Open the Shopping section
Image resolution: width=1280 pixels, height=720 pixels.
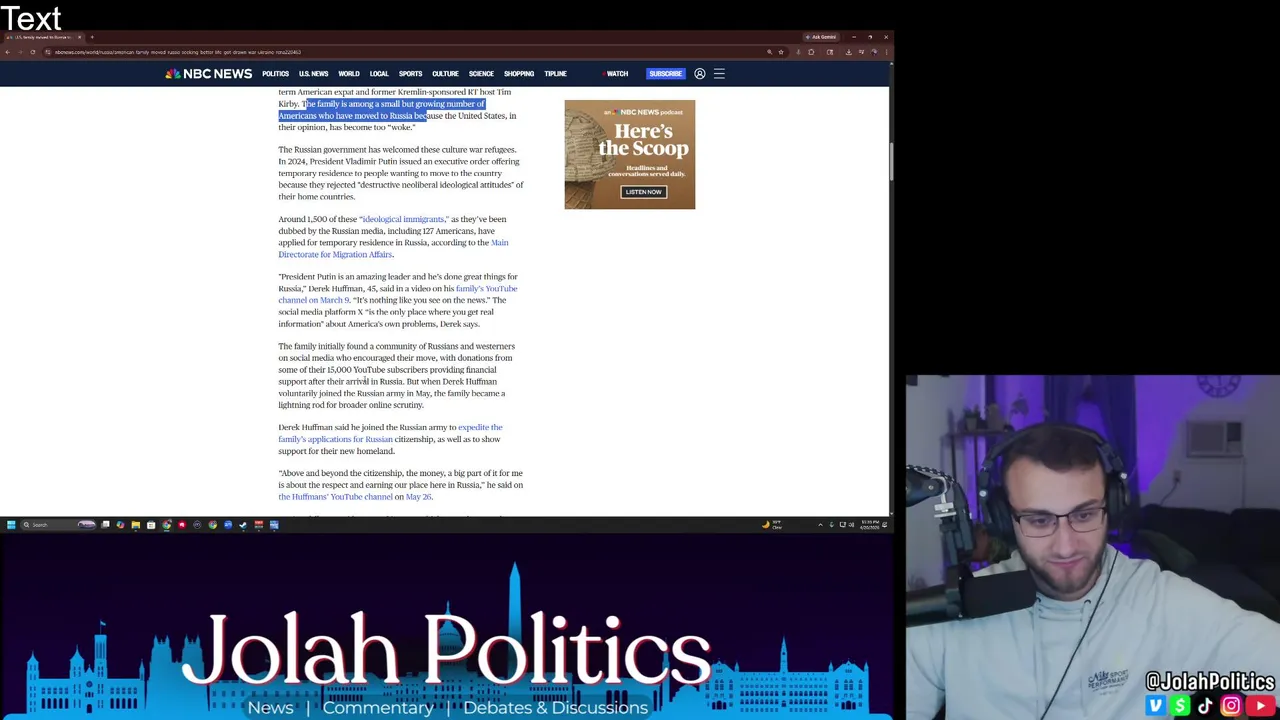coord(519,74)
